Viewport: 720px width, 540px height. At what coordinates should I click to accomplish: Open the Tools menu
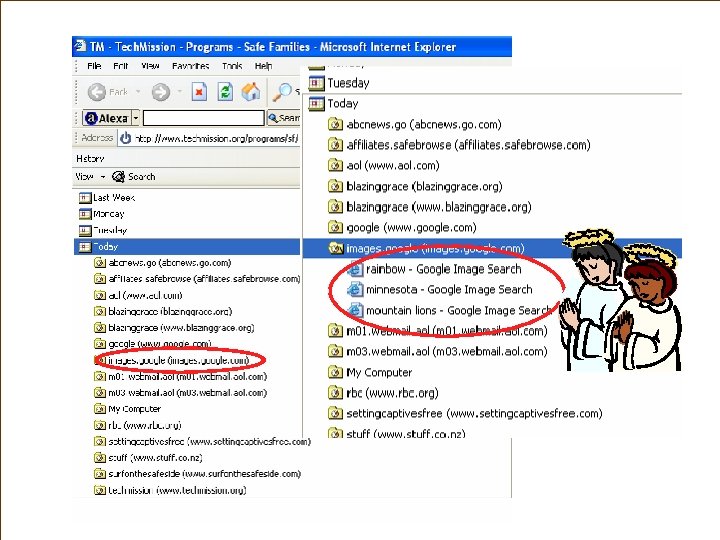(x=232, y=66)
